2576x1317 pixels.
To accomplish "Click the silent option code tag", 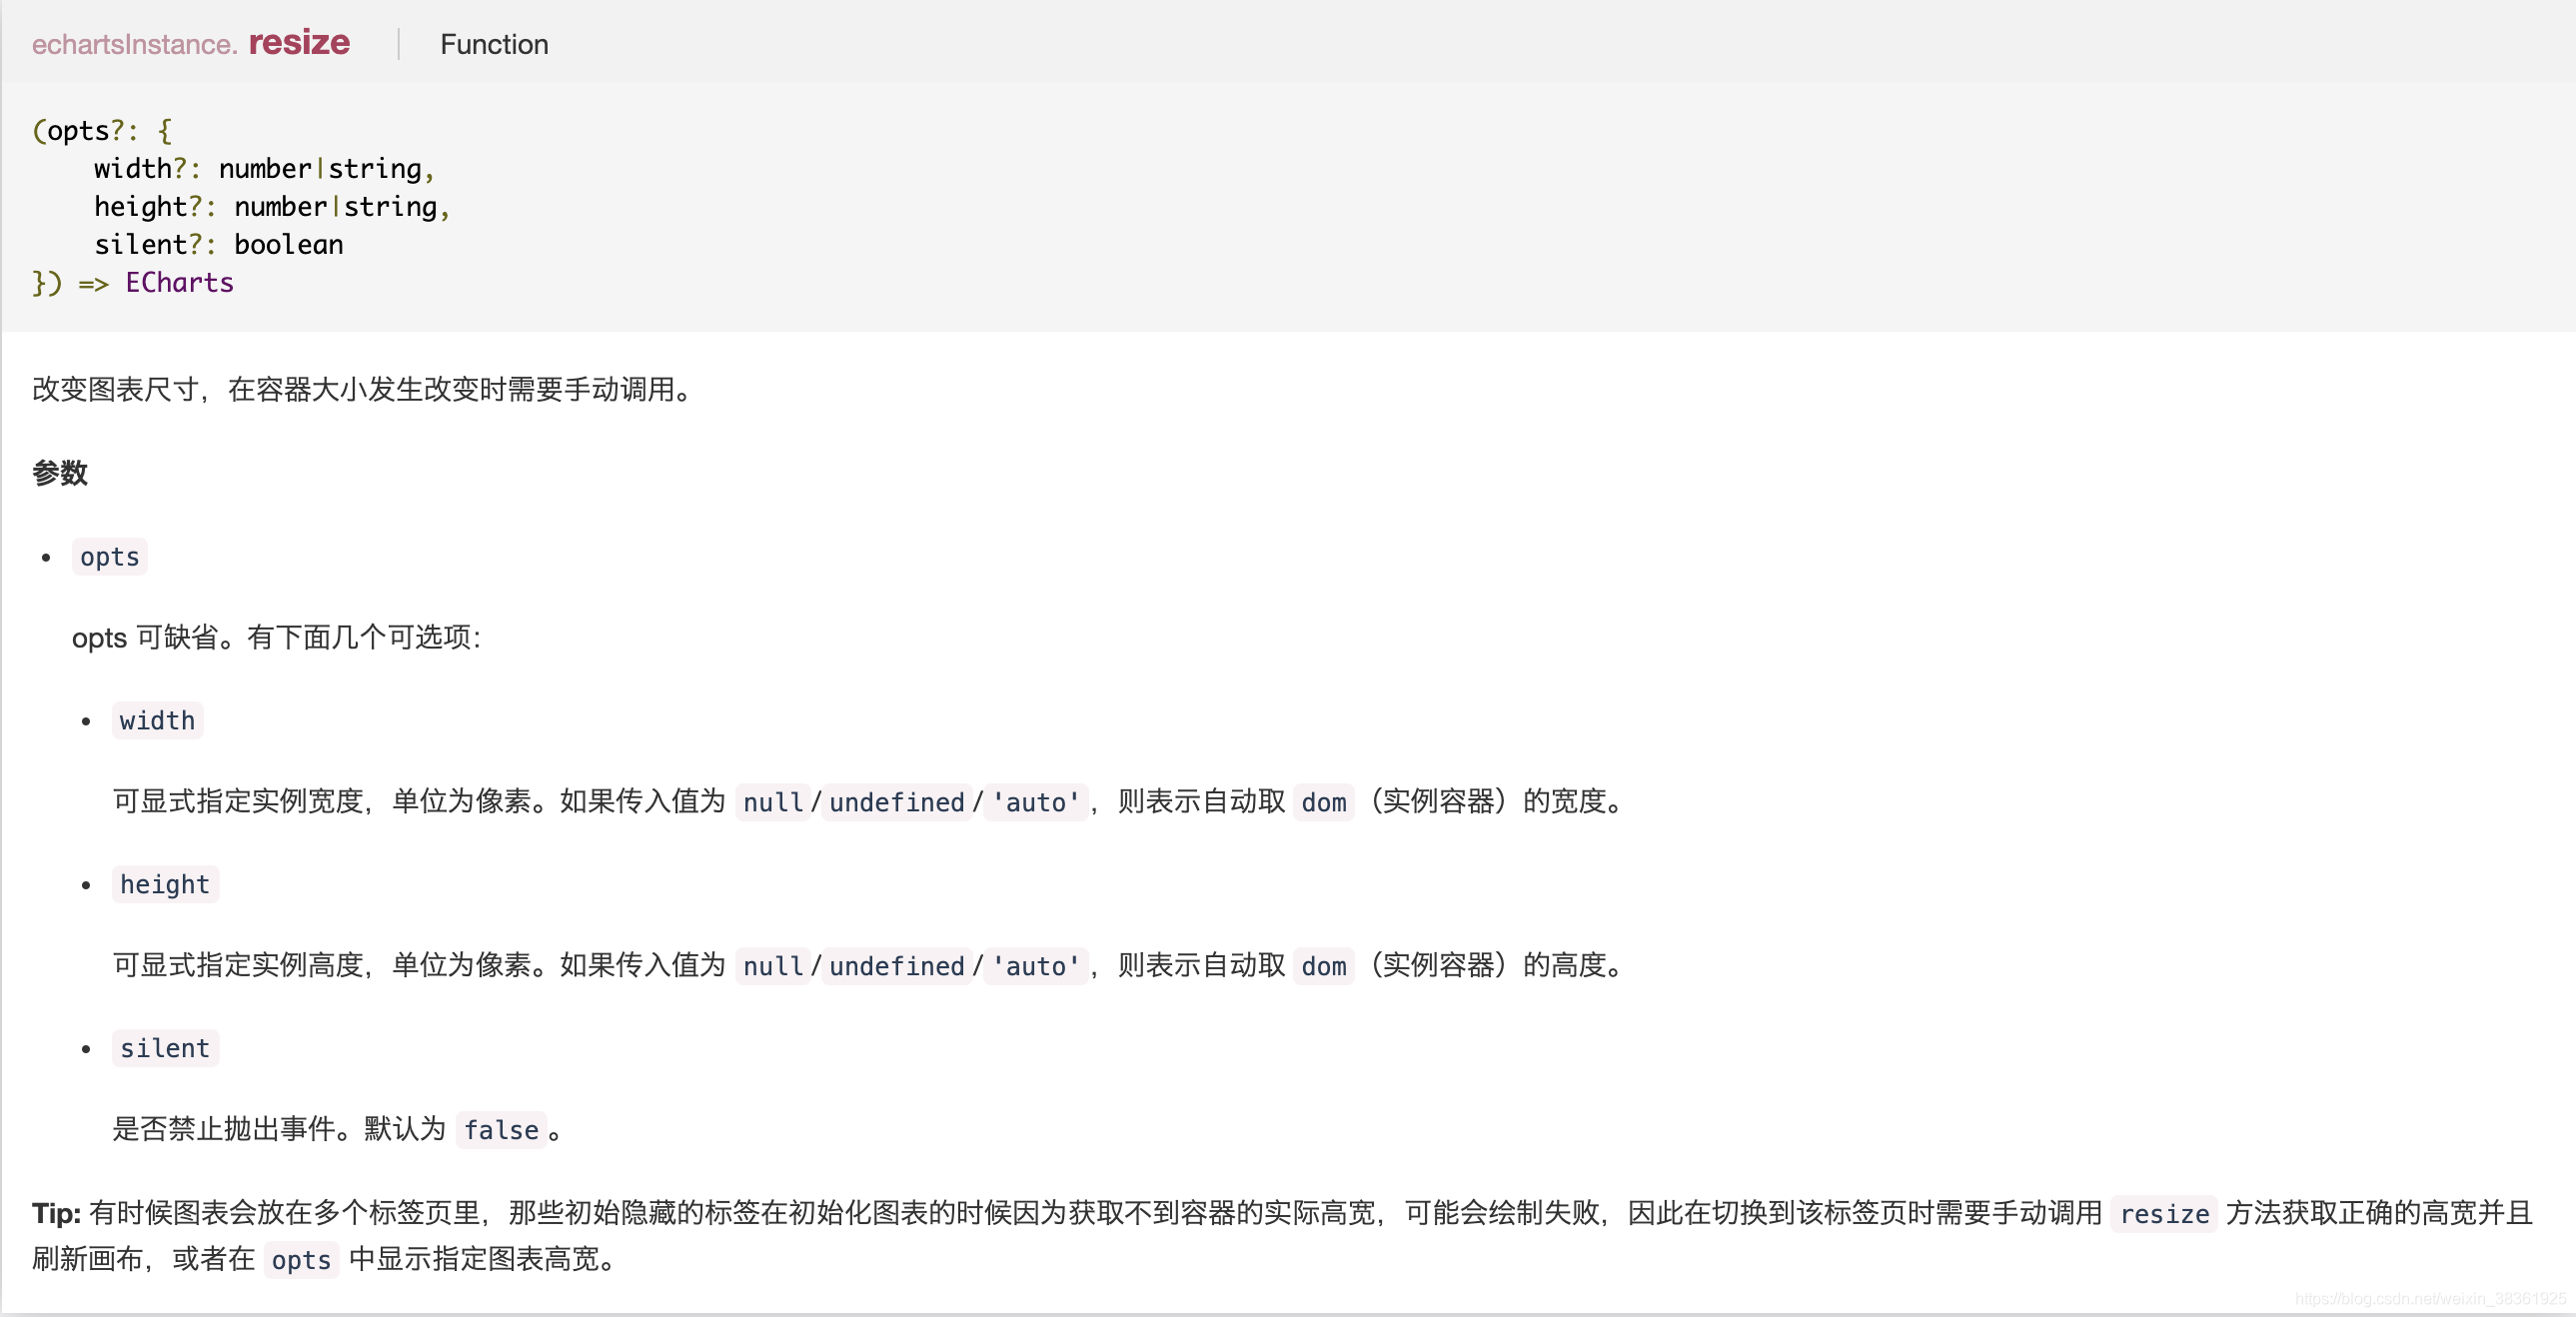I will (x=165, y=1049).
